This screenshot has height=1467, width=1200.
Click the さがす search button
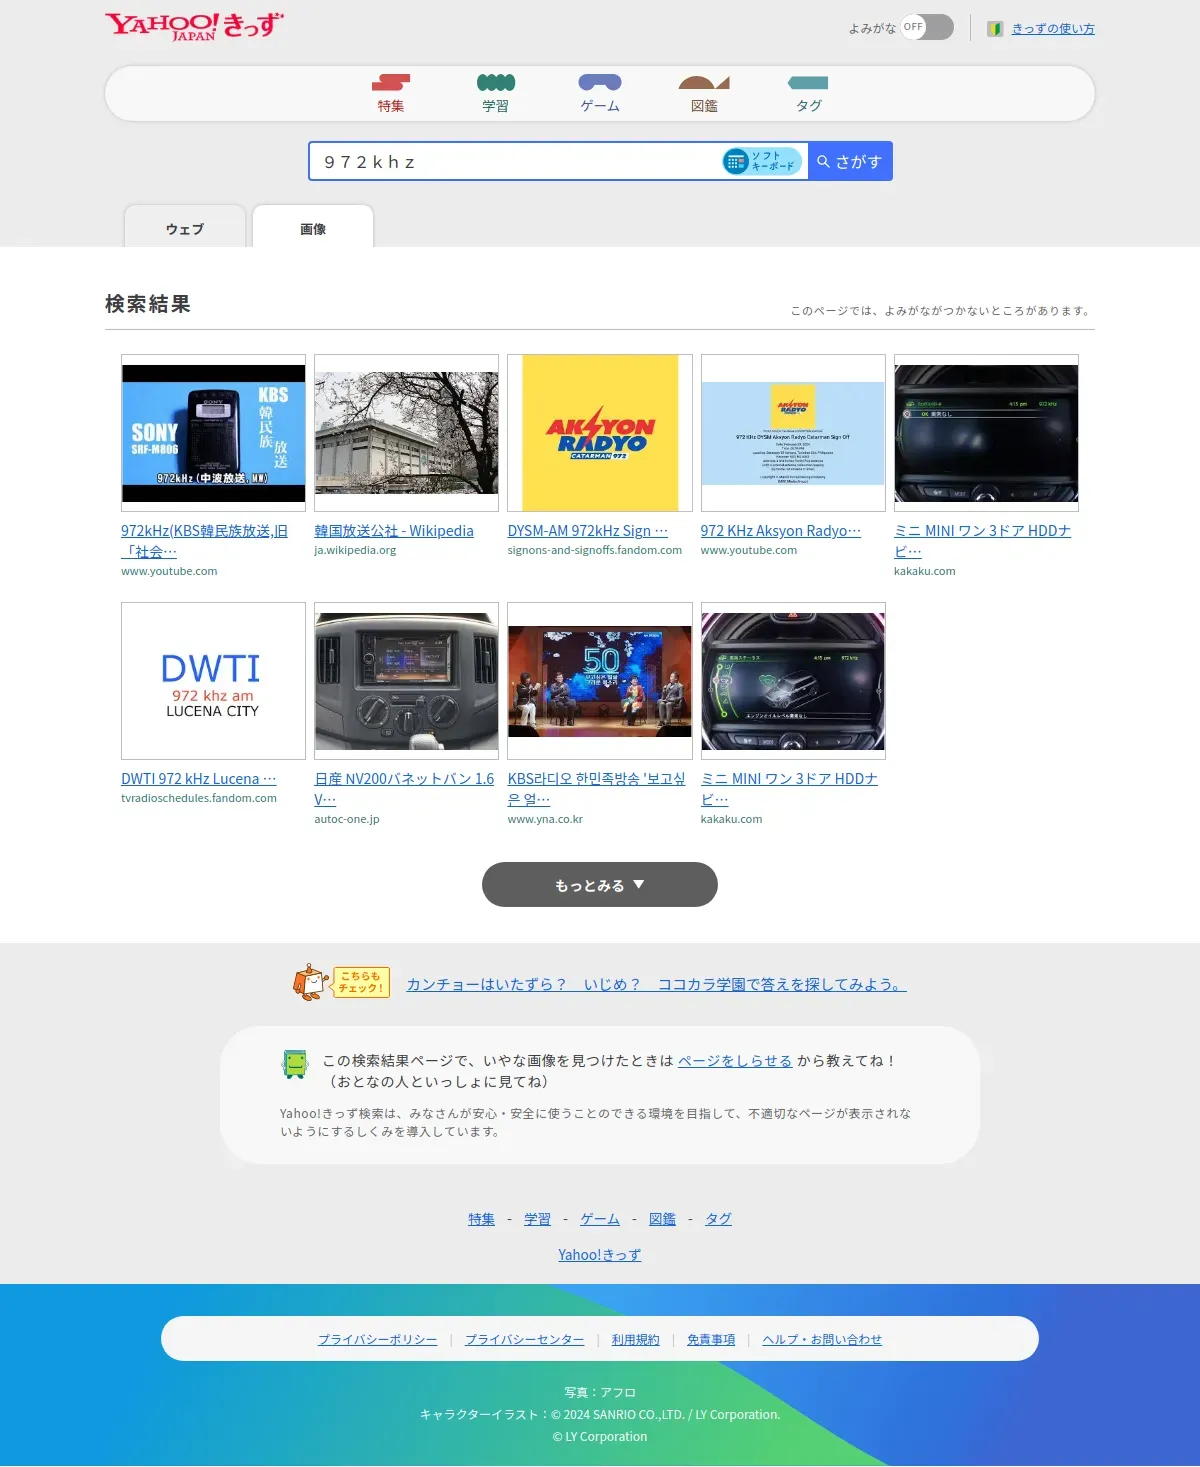tap(850, 161)
